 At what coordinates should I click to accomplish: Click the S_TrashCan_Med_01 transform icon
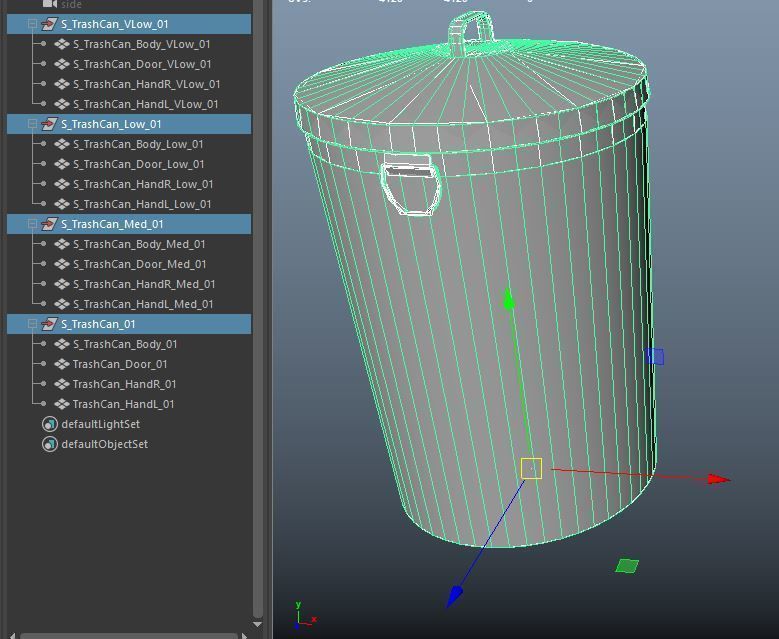pos(49,224)
